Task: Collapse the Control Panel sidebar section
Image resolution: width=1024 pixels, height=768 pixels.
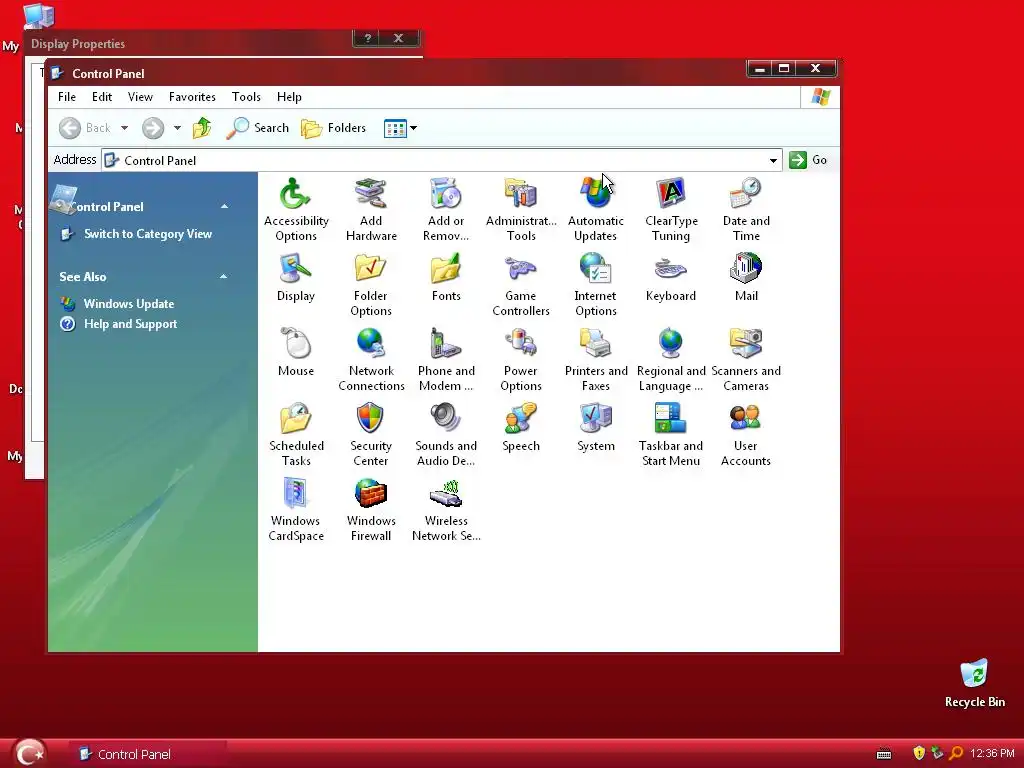Action: tap(224, 206)
